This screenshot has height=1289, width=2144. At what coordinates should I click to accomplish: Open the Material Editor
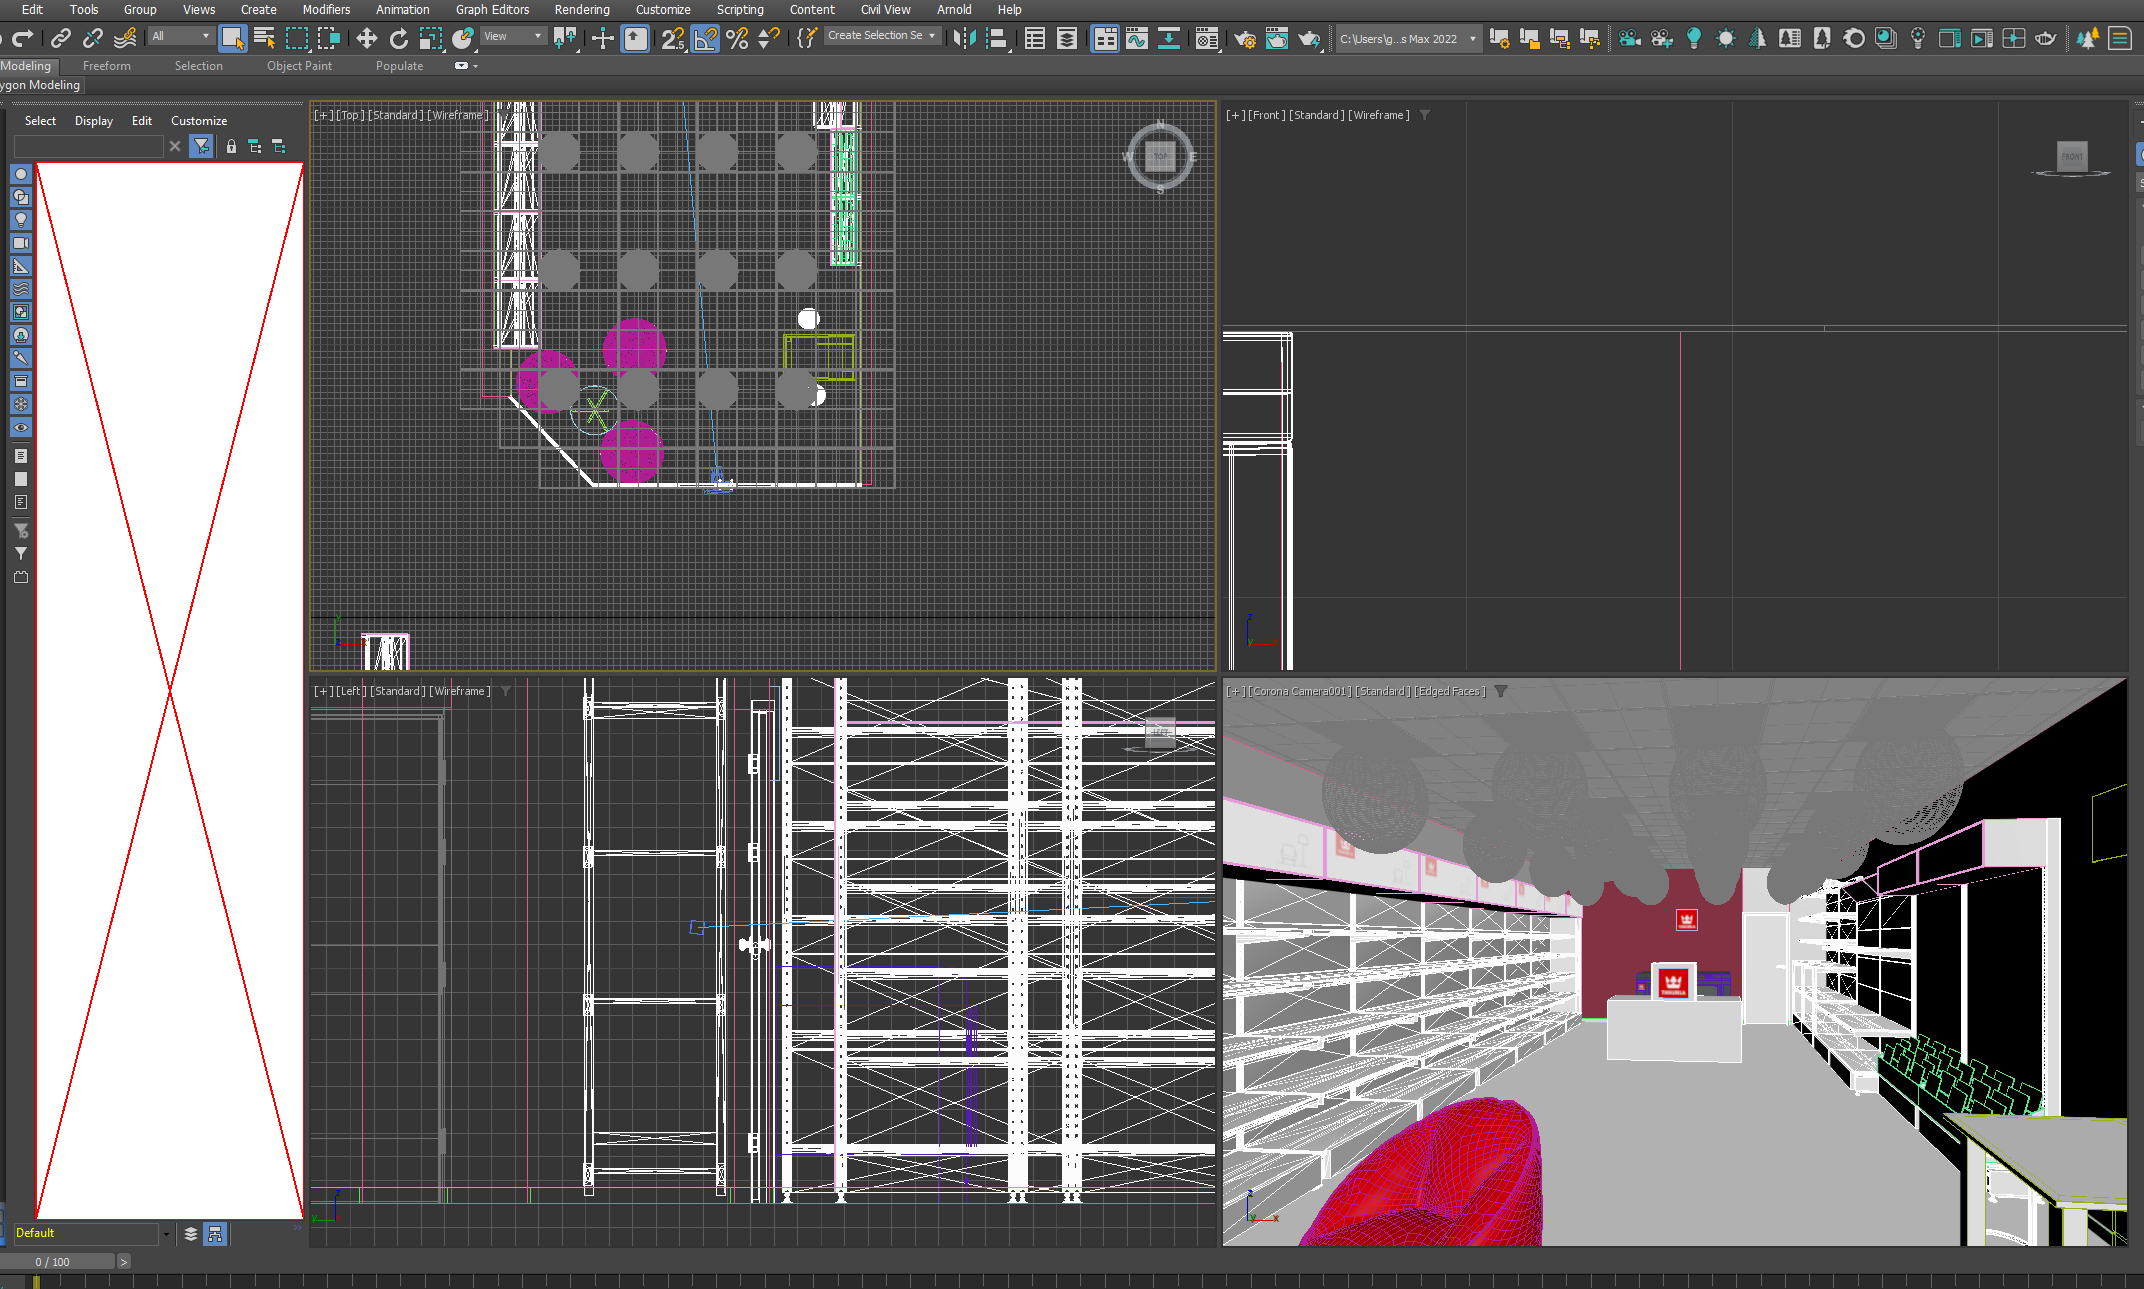1205,38
